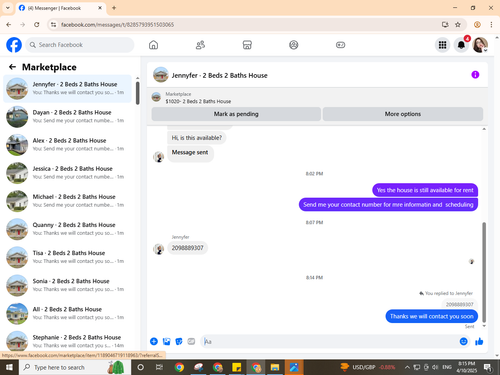The height and width of the screenshot is (375, 500).
Task: Select the Messenger | Facebook tab
Action: click(60, 8)
